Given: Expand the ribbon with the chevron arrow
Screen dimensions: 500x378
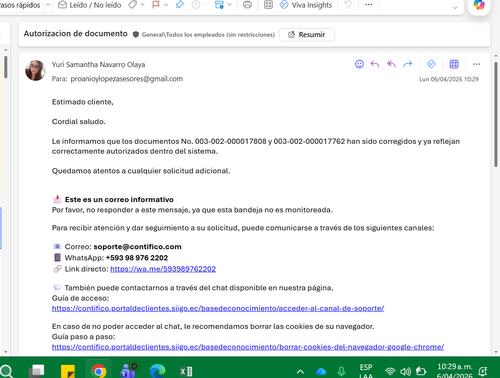Looking at the screenshot, I should coord(455,8).
